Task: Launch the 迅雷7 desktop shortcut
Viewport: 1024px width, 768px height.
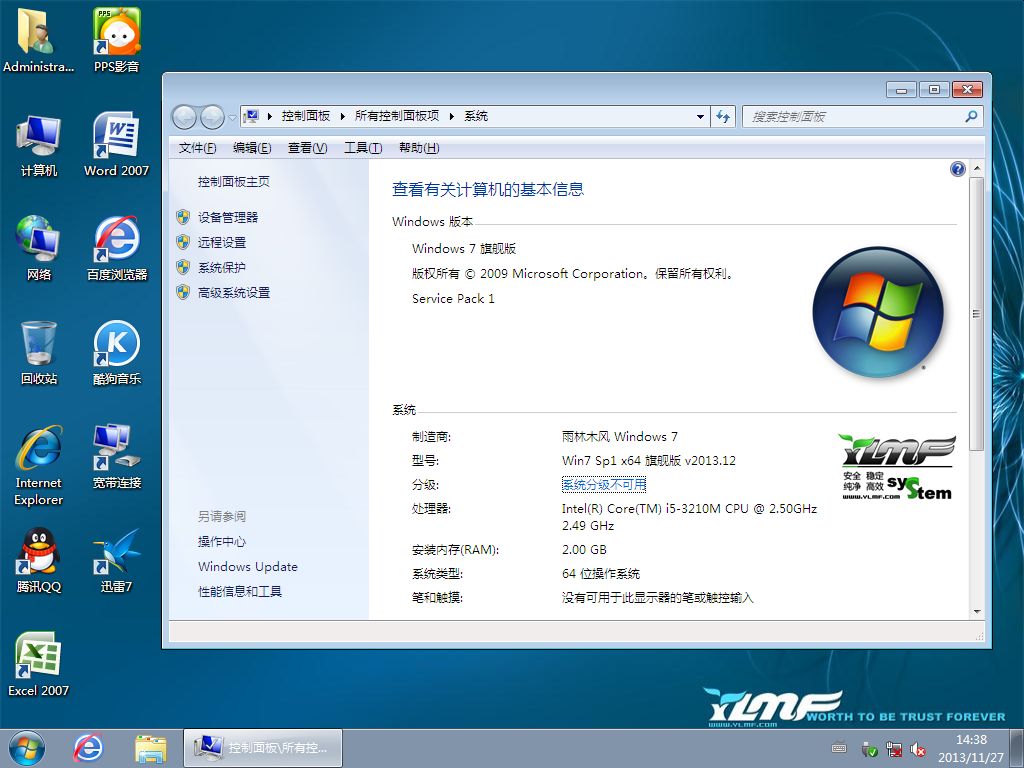Action: tap(116, 560)
